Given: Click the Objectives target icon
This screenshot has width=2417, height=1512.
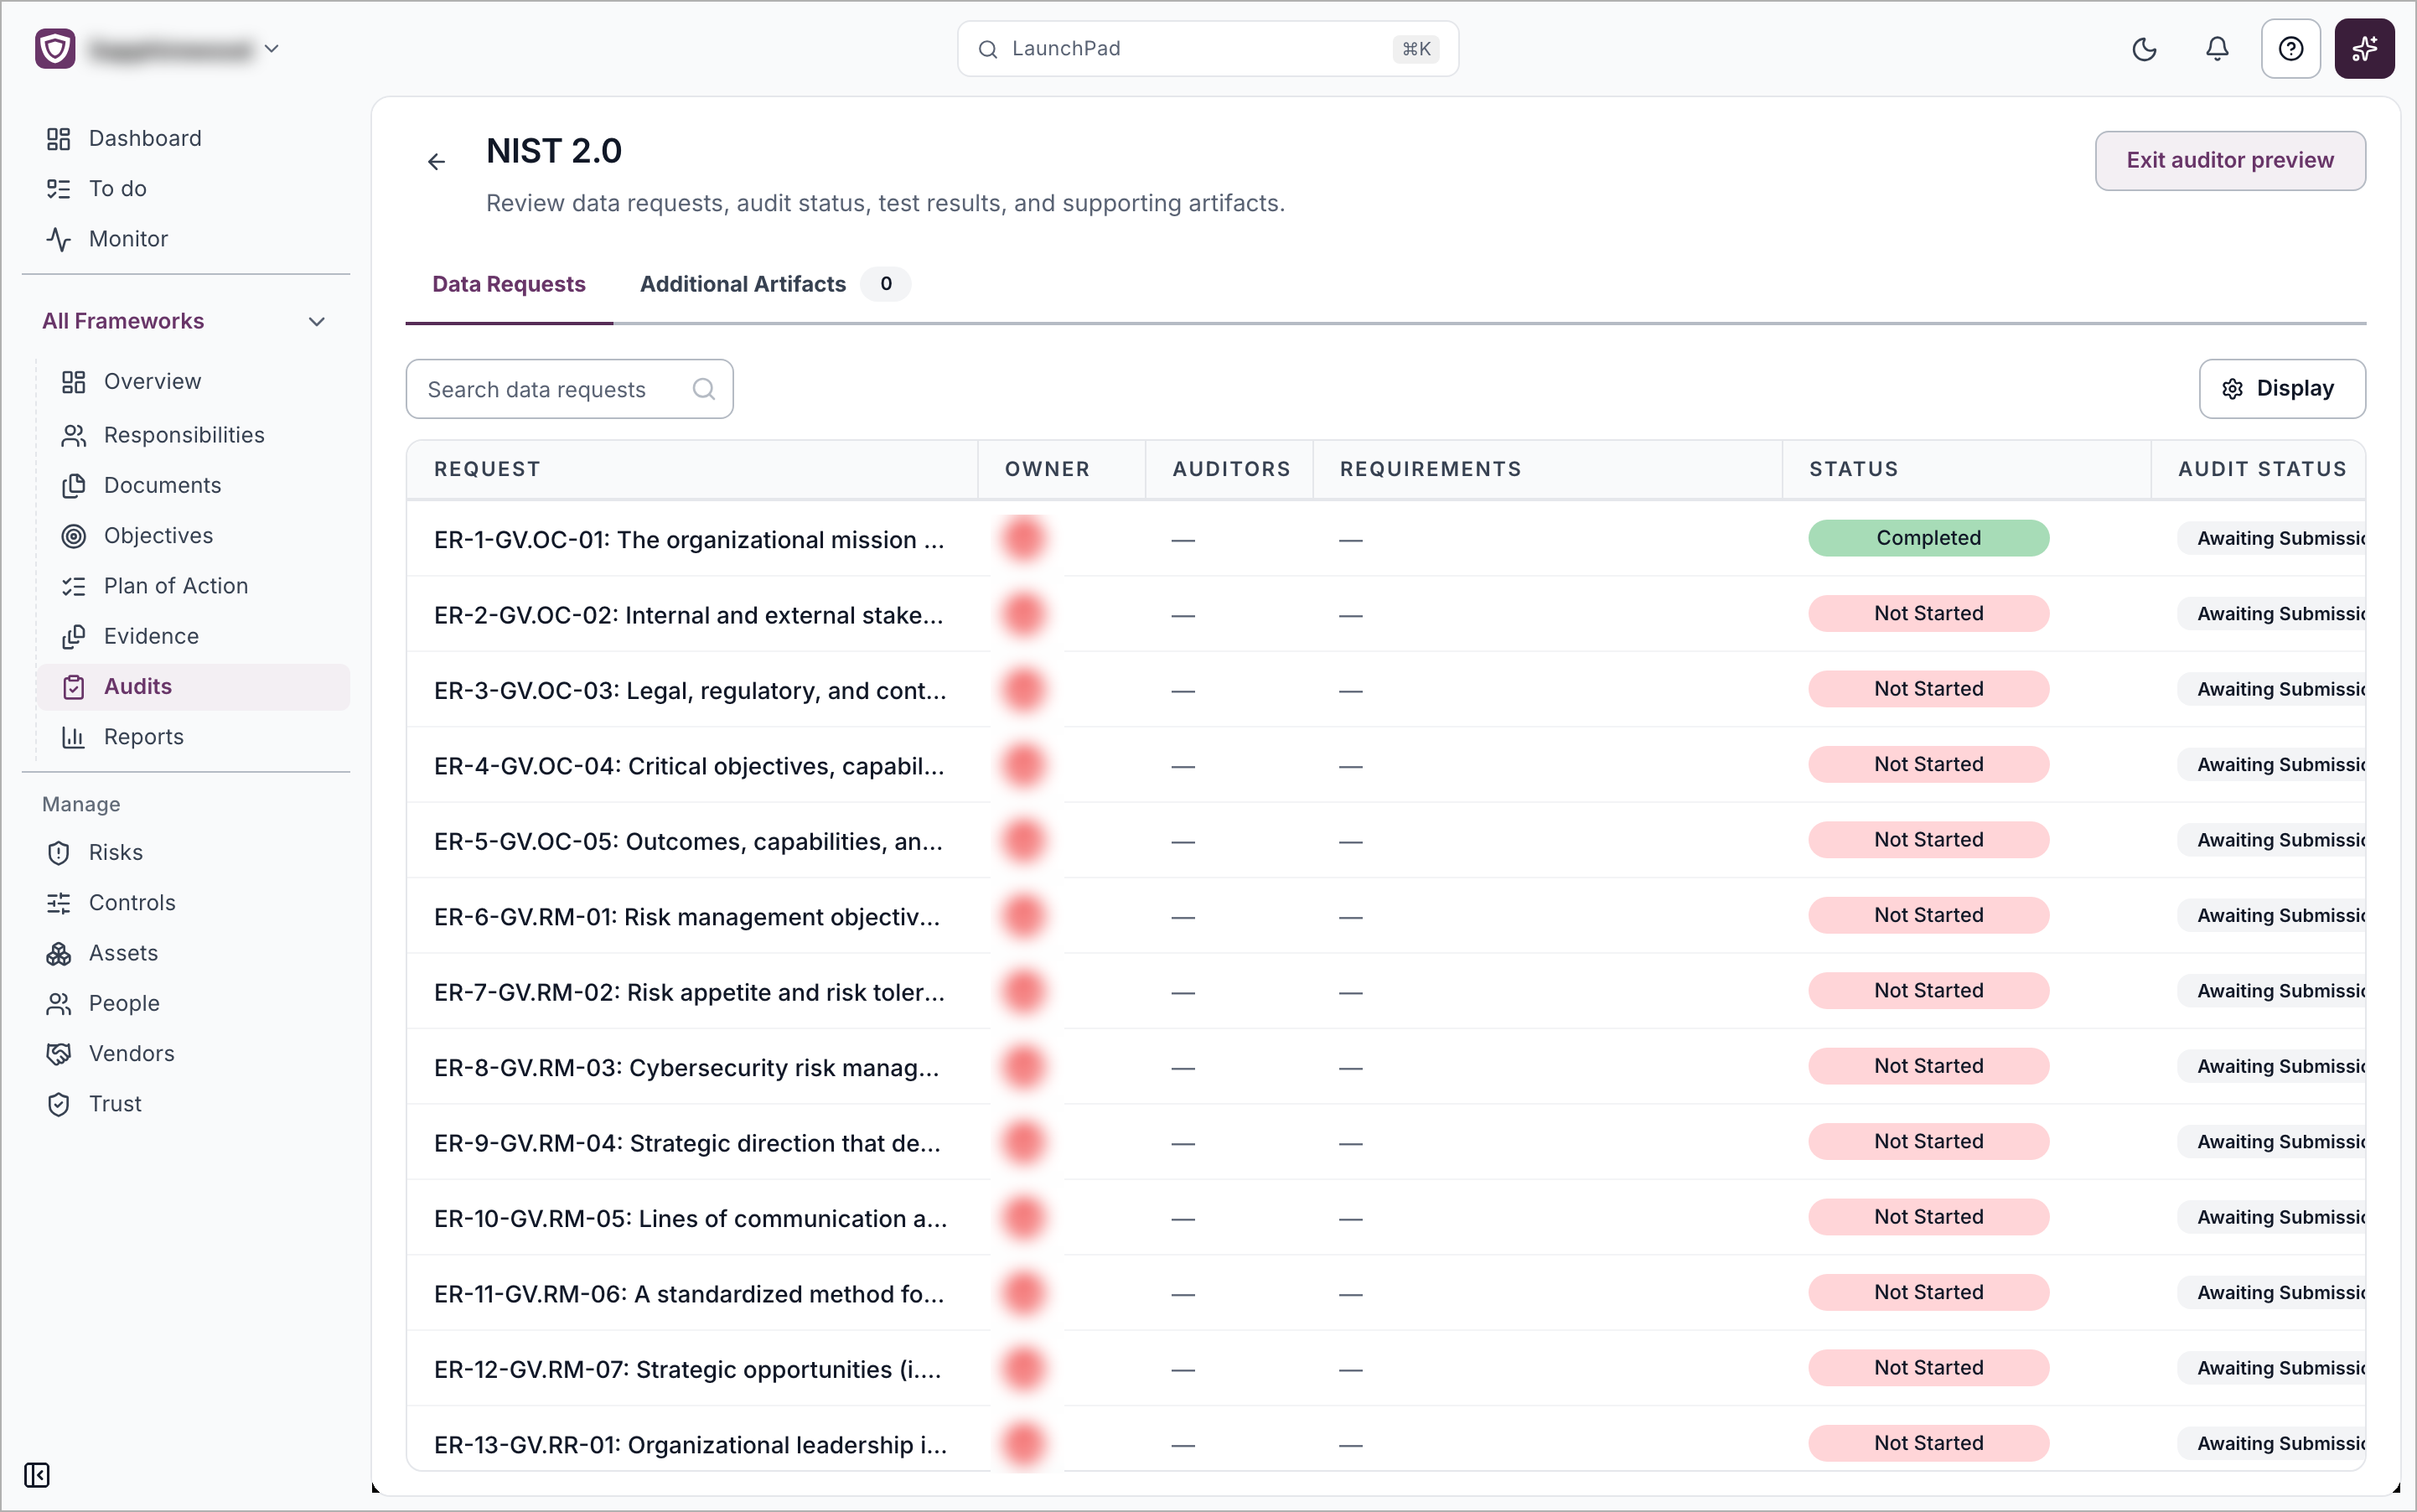Looking at the screenshot, I should click(74, 536).
